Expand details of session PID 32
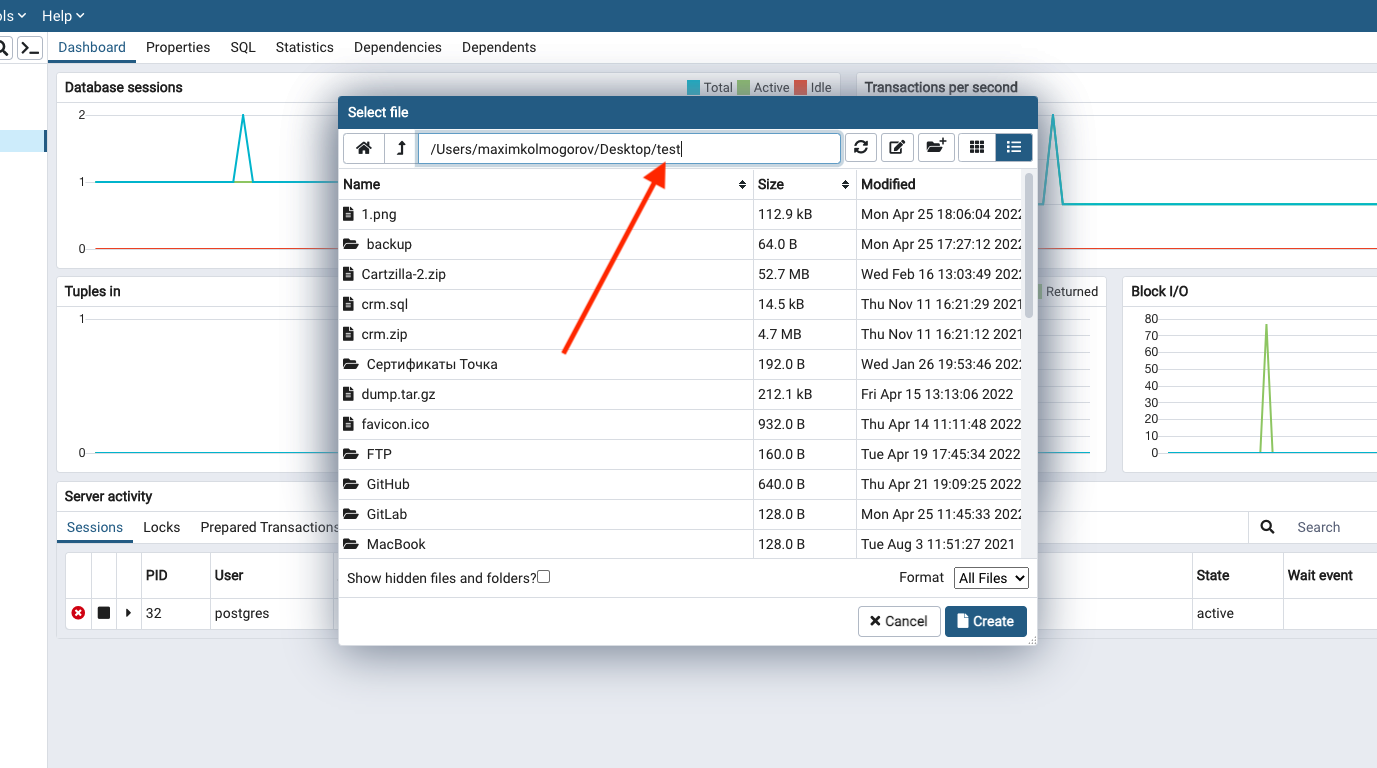1377x768 pixels. point(128,613)
